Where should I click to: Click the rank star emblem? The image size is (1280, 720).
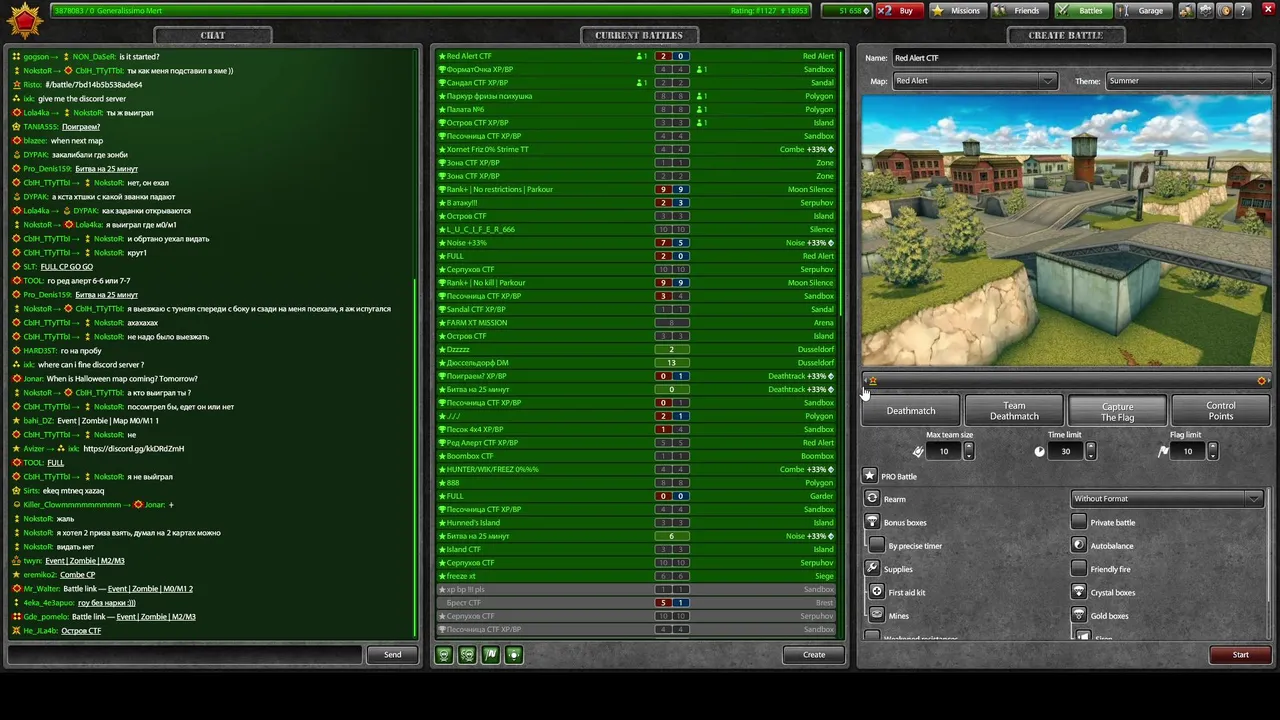(24, 20)
